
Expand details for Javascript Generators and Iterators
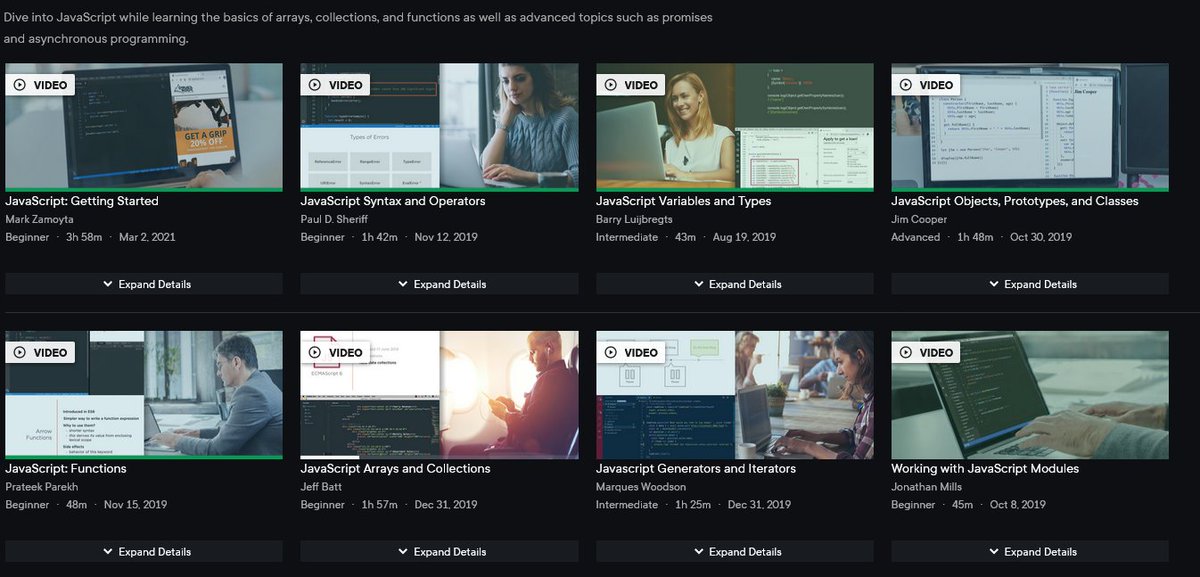pyautogui.click(x=735, y=551)
